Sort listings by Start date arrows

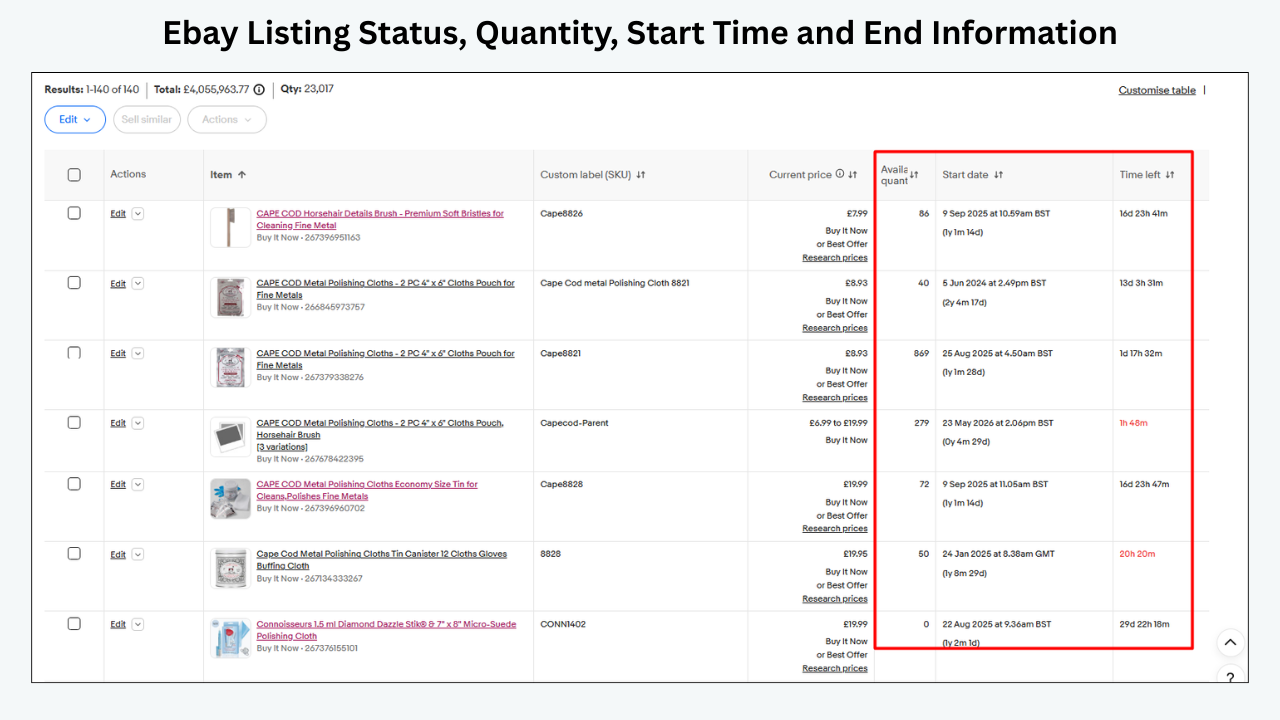pos(998,175)
